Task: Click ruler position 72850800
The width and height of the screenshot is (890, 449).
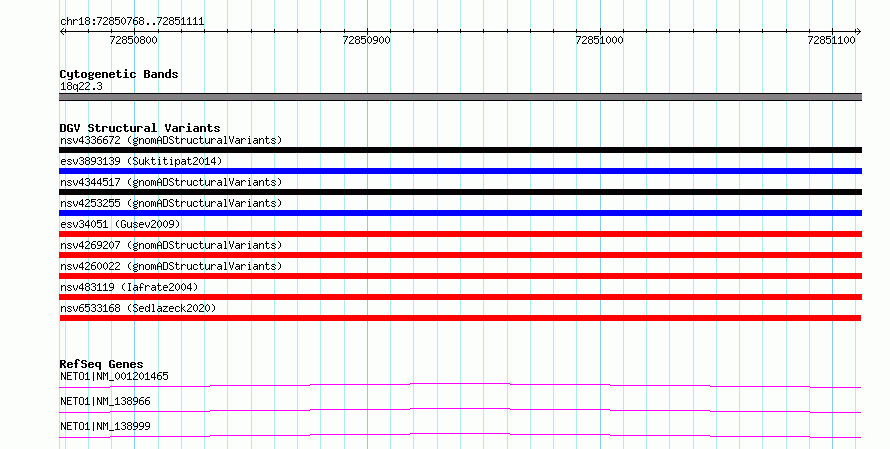Action: [x=133, y=40]
